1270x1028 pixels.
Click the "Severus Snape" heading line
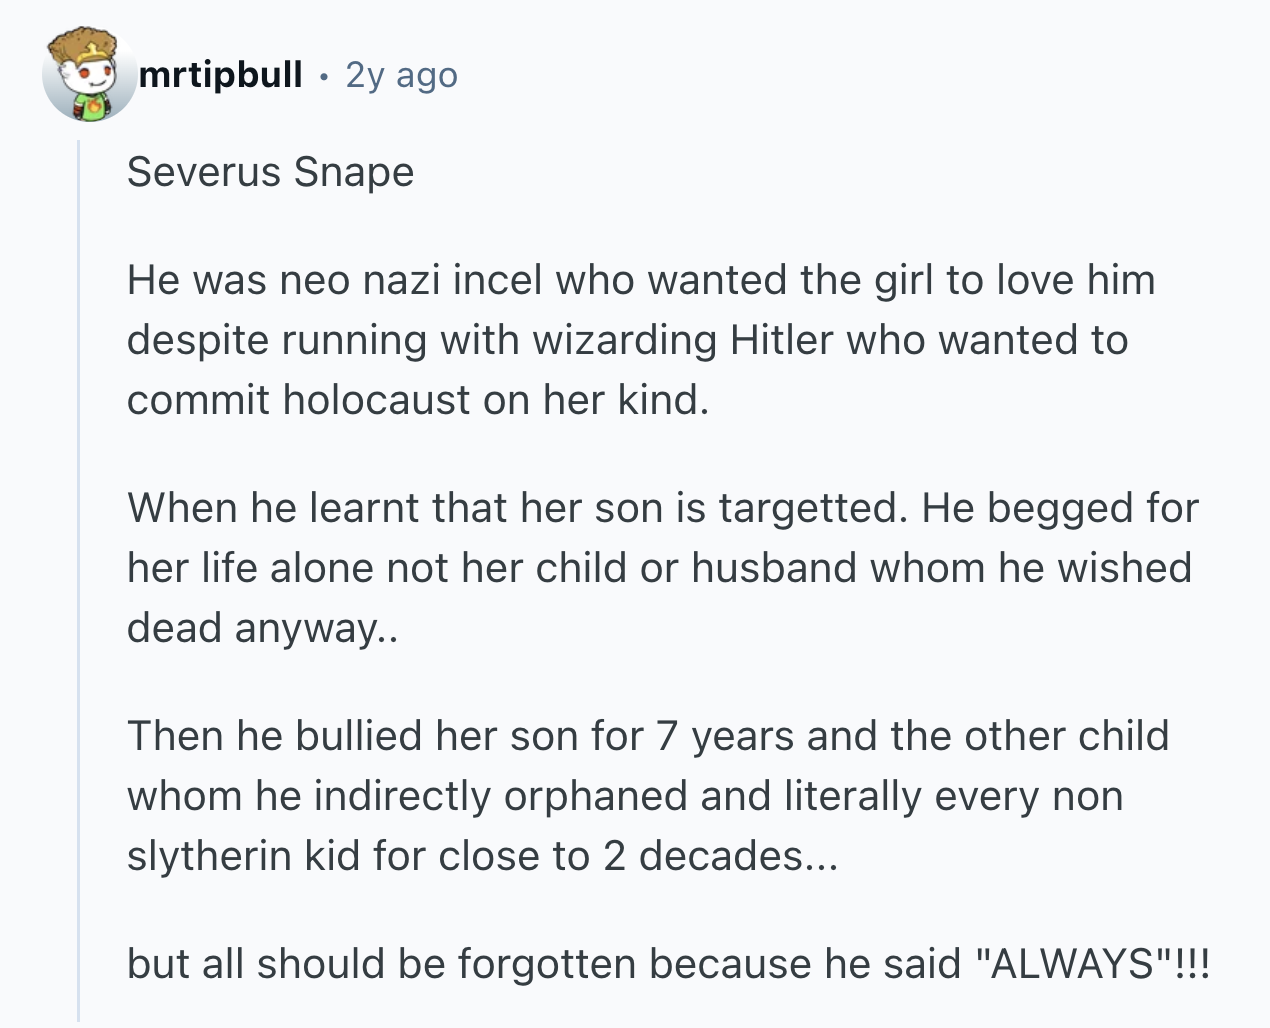(270, 172)
